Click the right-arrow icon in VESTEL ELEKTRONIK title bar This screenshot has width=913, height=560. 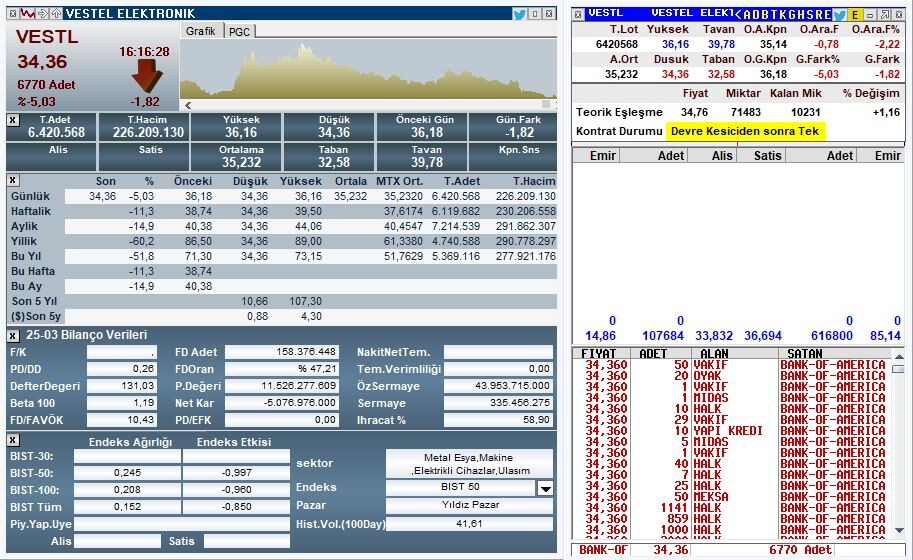pyautogui.click(x=42, y=13)
